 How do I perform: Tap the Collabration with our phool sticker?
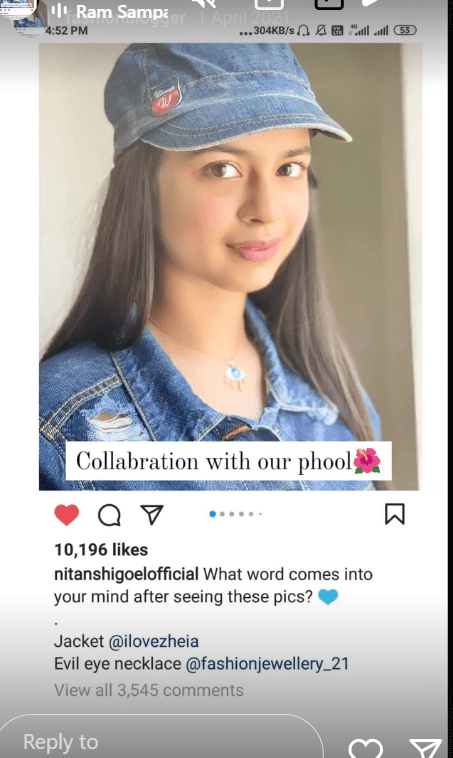coord(229,461)
